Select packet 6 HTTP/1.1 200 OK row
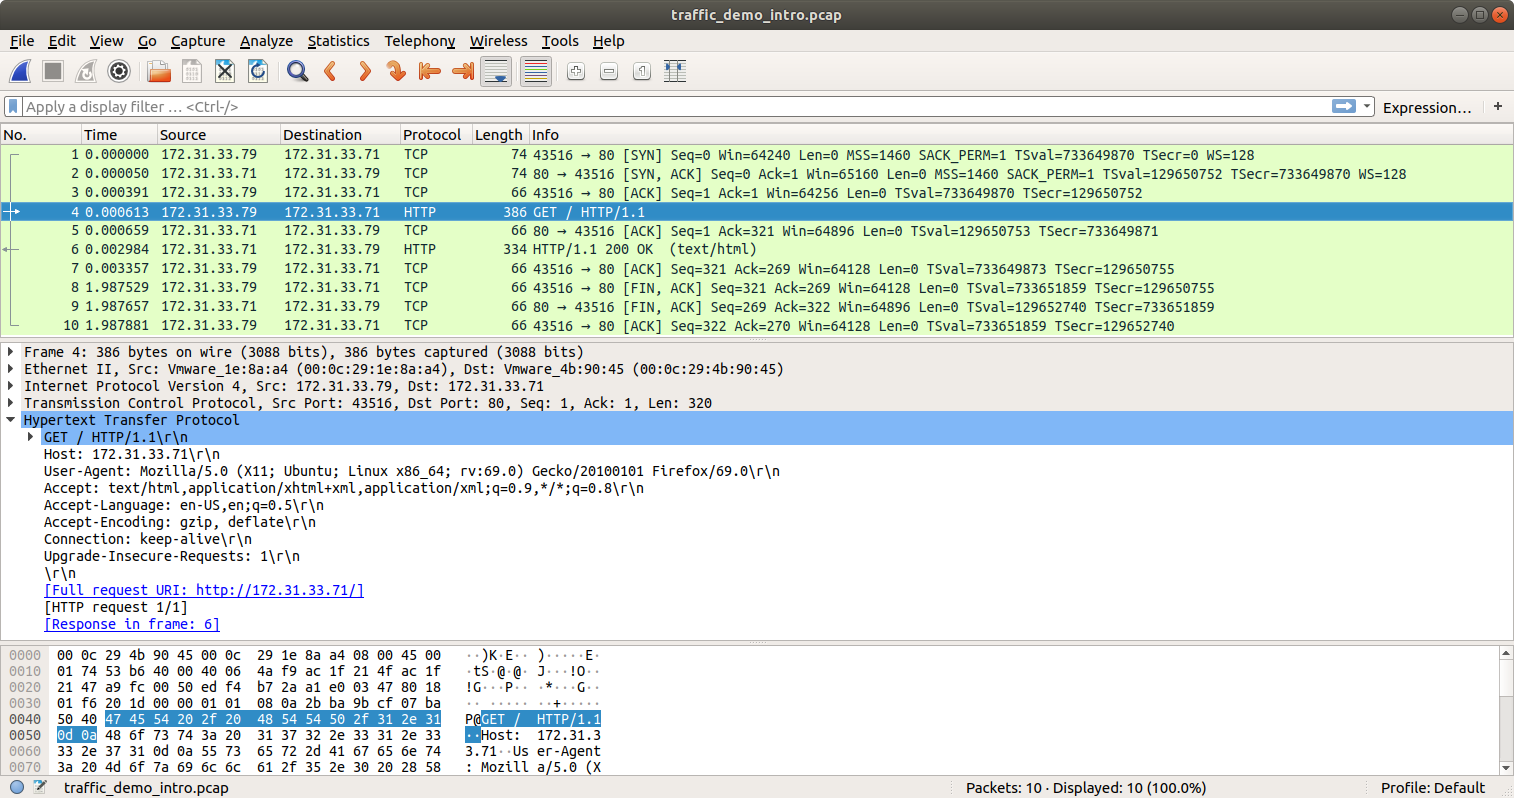 (757, 249)
